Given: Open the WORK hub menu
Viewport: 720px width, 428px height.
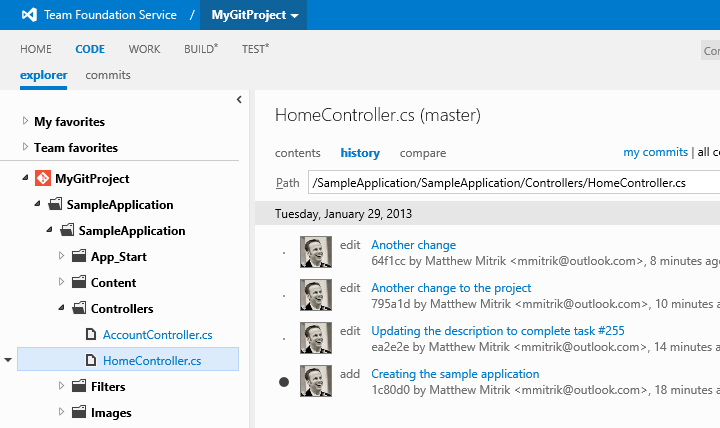Looking at the screenshot, I should (144, 49).
